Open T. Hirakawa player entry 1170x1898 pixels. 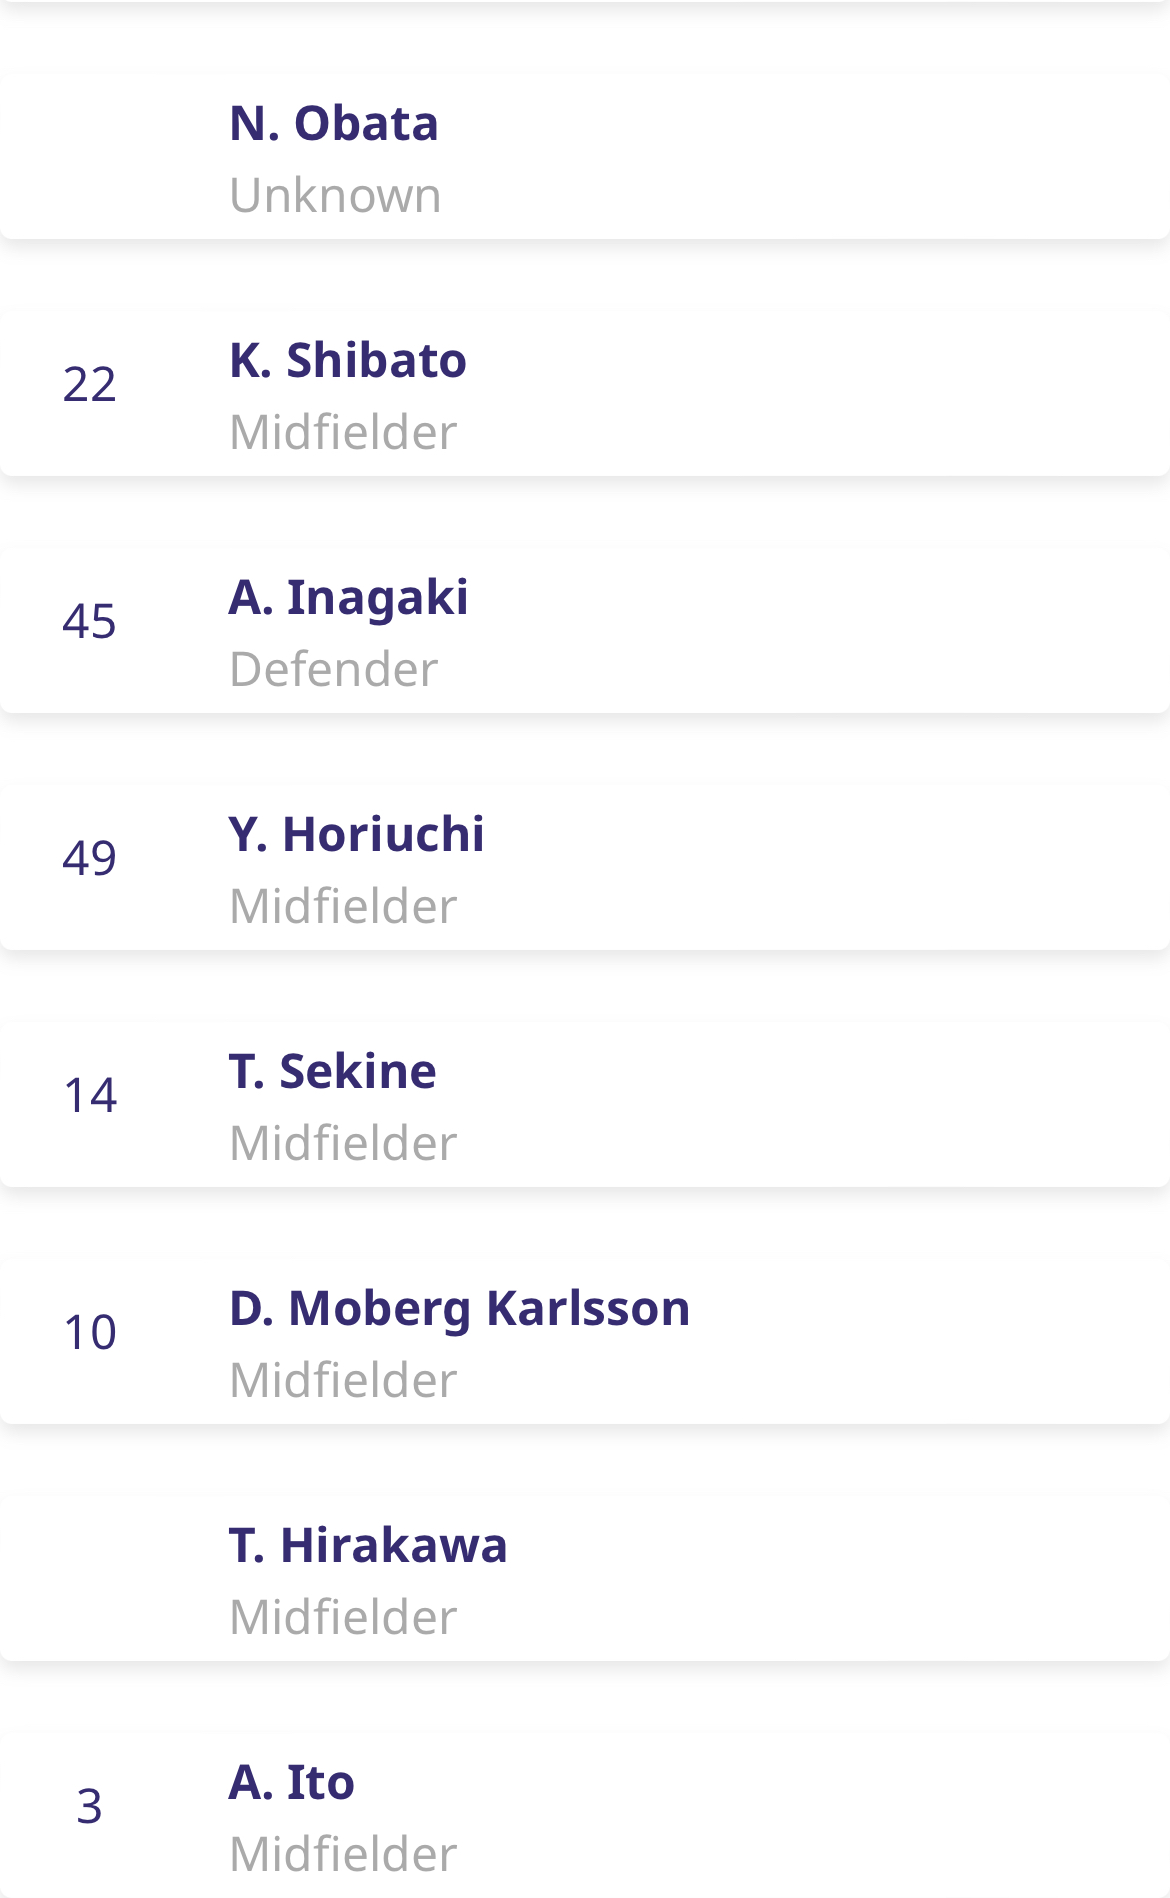coord(368,1546)
